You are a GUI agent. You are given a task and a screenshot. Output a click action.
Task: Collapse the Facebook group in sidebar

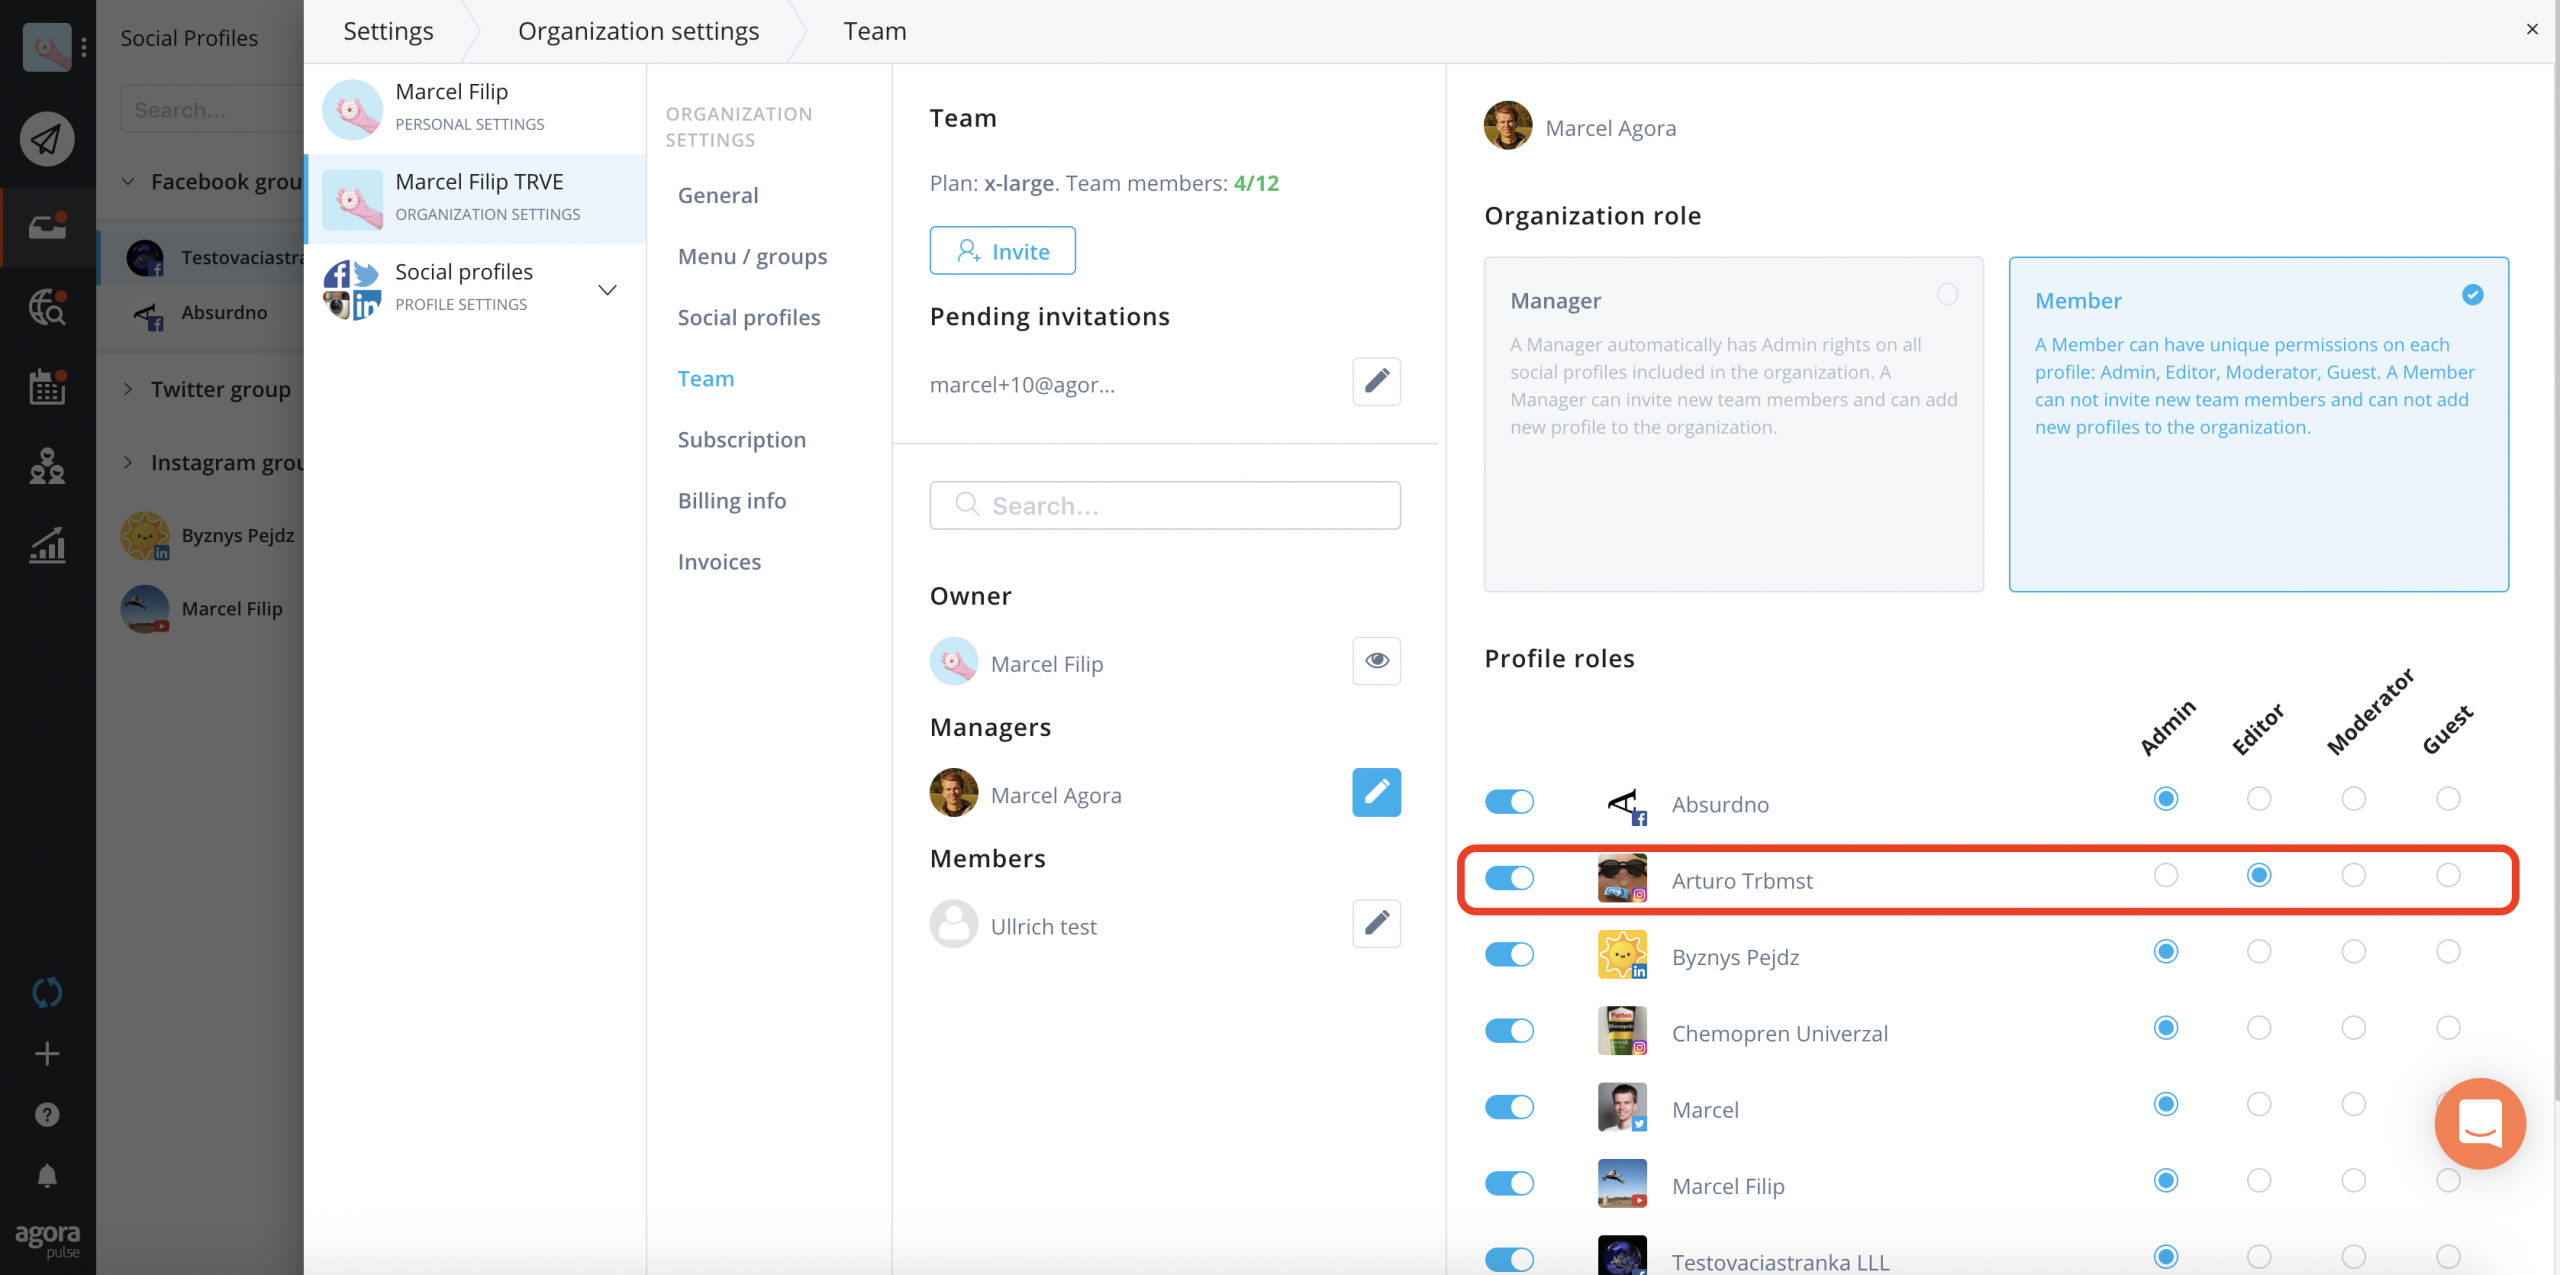(128, 182)
